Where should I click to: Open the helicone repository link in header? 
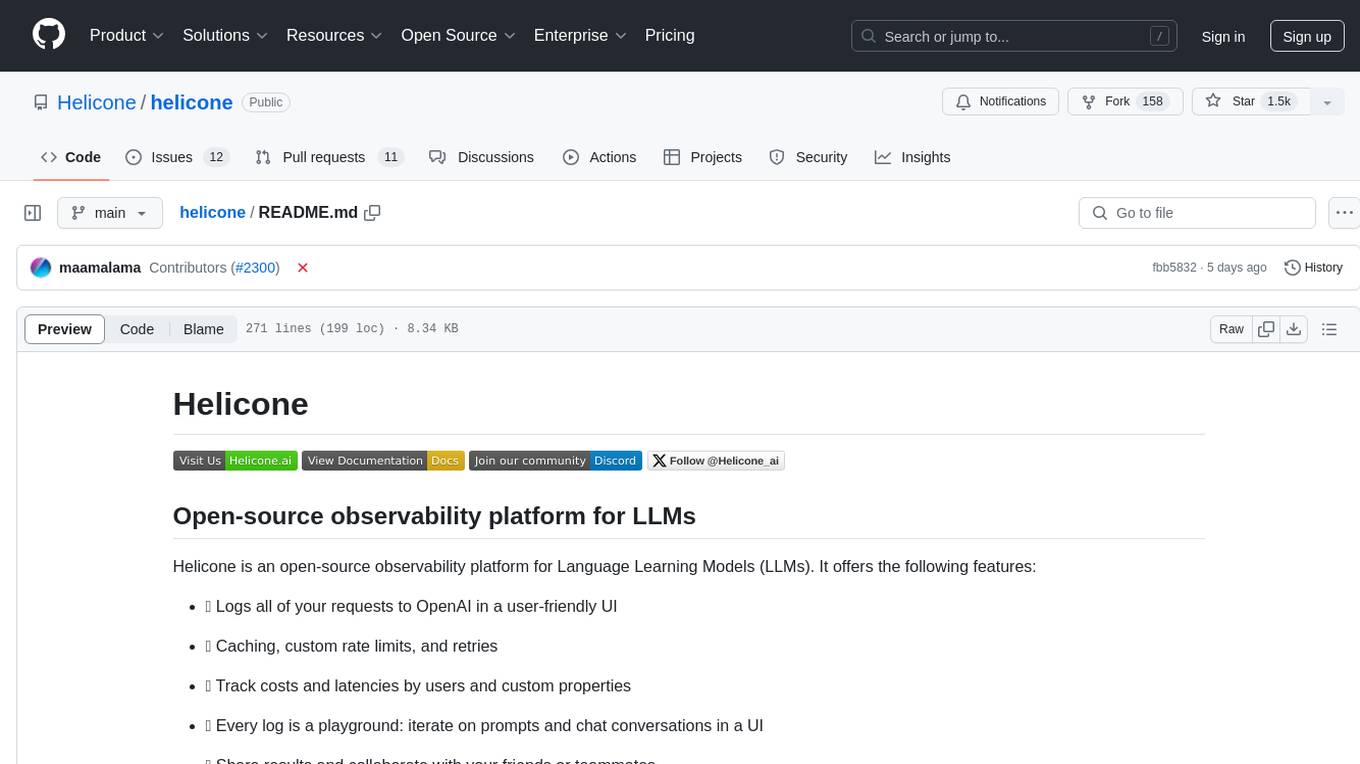pos(191,102)
